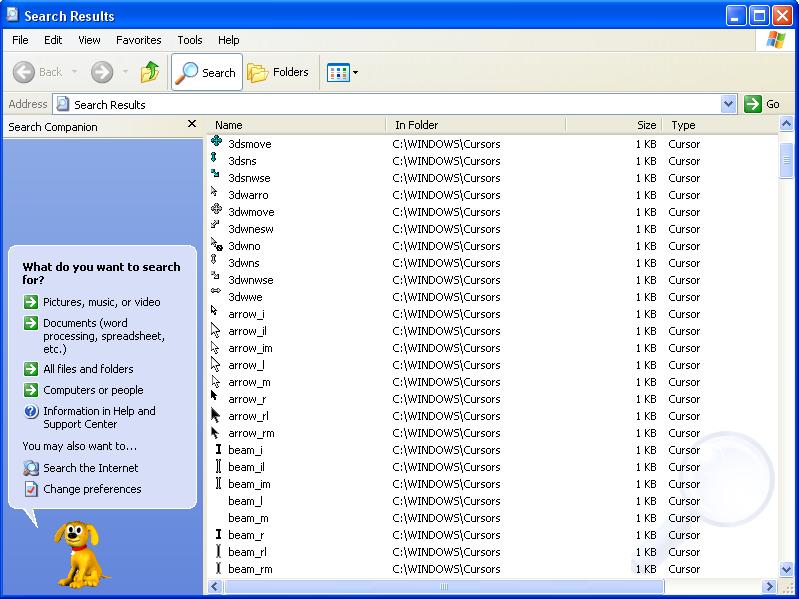Toggle the Folders pane button

pos(278,72)
